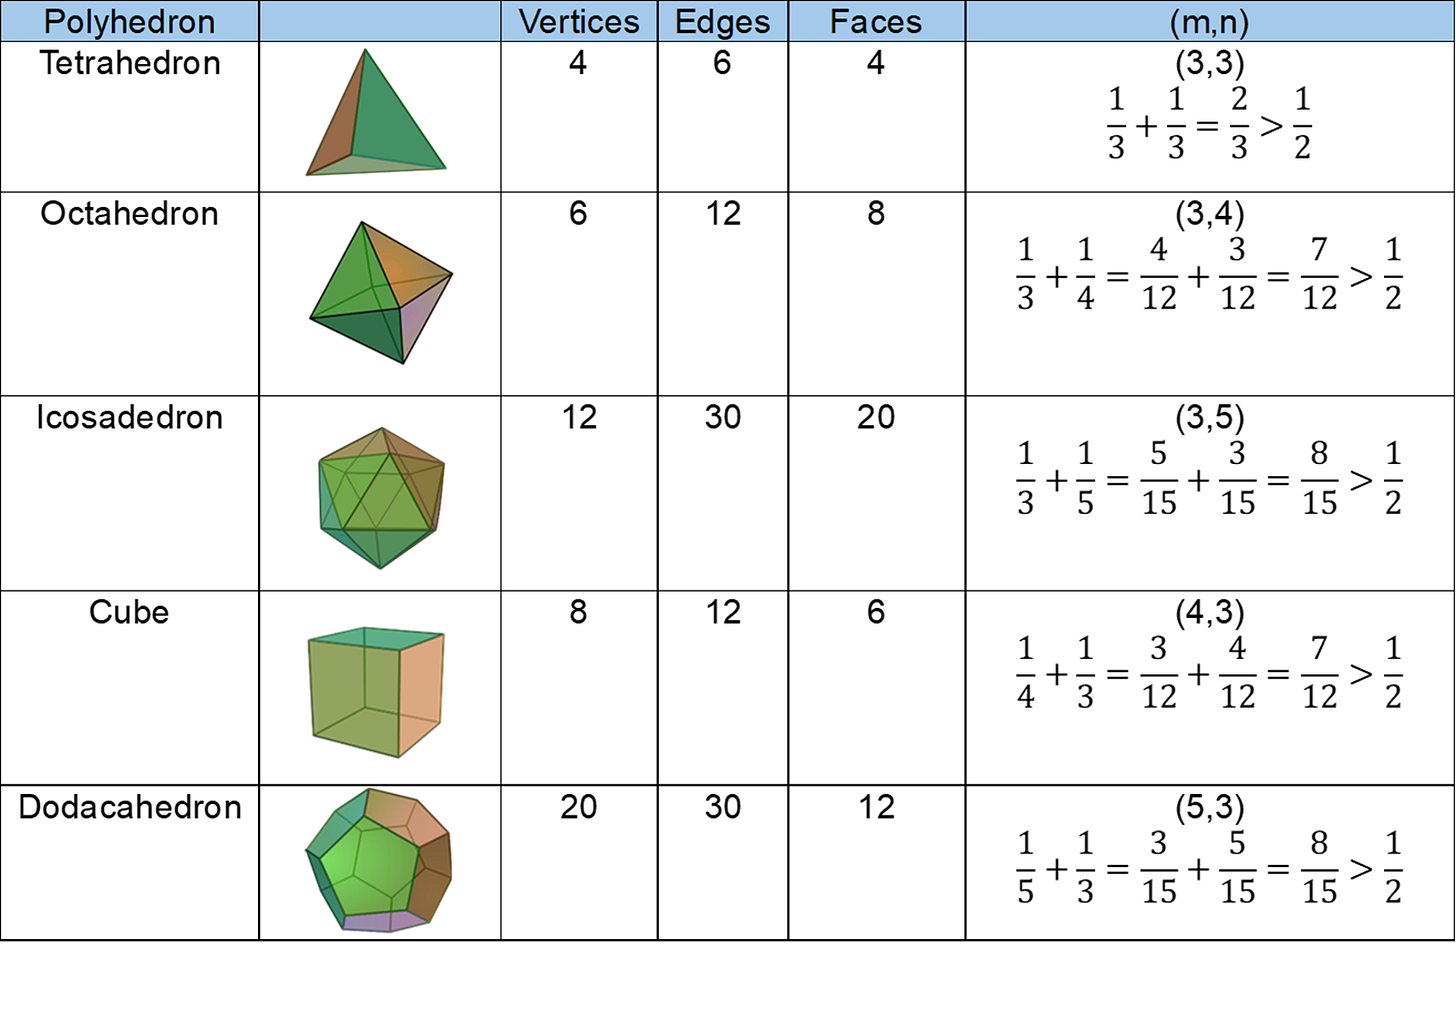Image resolution: width=1456 pixels, height=1011 pixels.
Task: Select the Edges column header
Action: (723, 21)
